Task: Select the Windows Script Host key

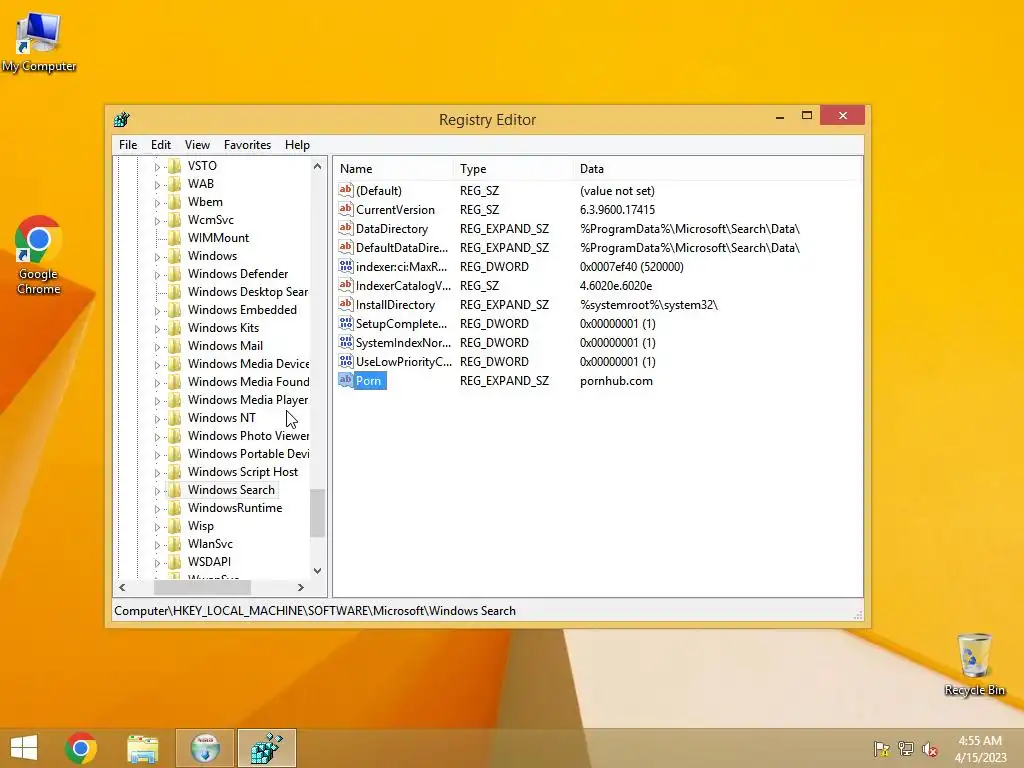Action: coord(243,472)
